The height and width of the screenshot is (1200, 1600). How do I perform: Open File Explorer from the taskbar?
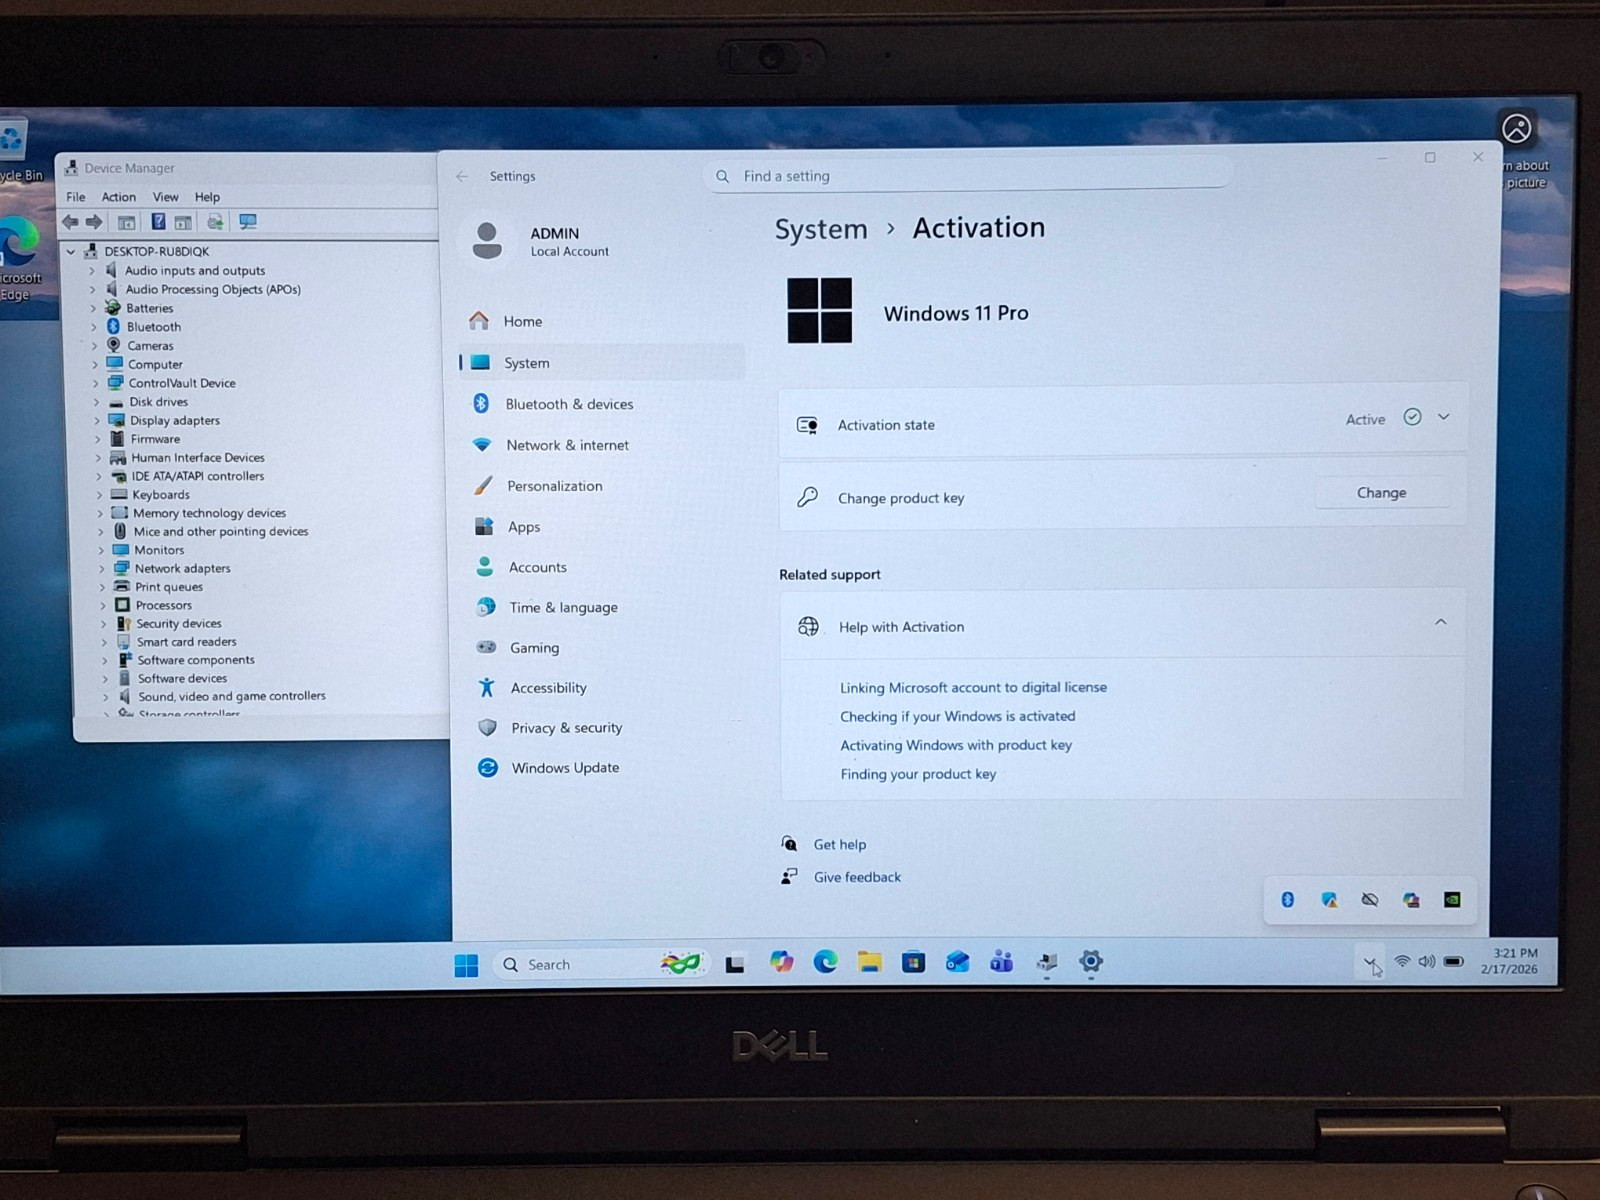point(869,962)
